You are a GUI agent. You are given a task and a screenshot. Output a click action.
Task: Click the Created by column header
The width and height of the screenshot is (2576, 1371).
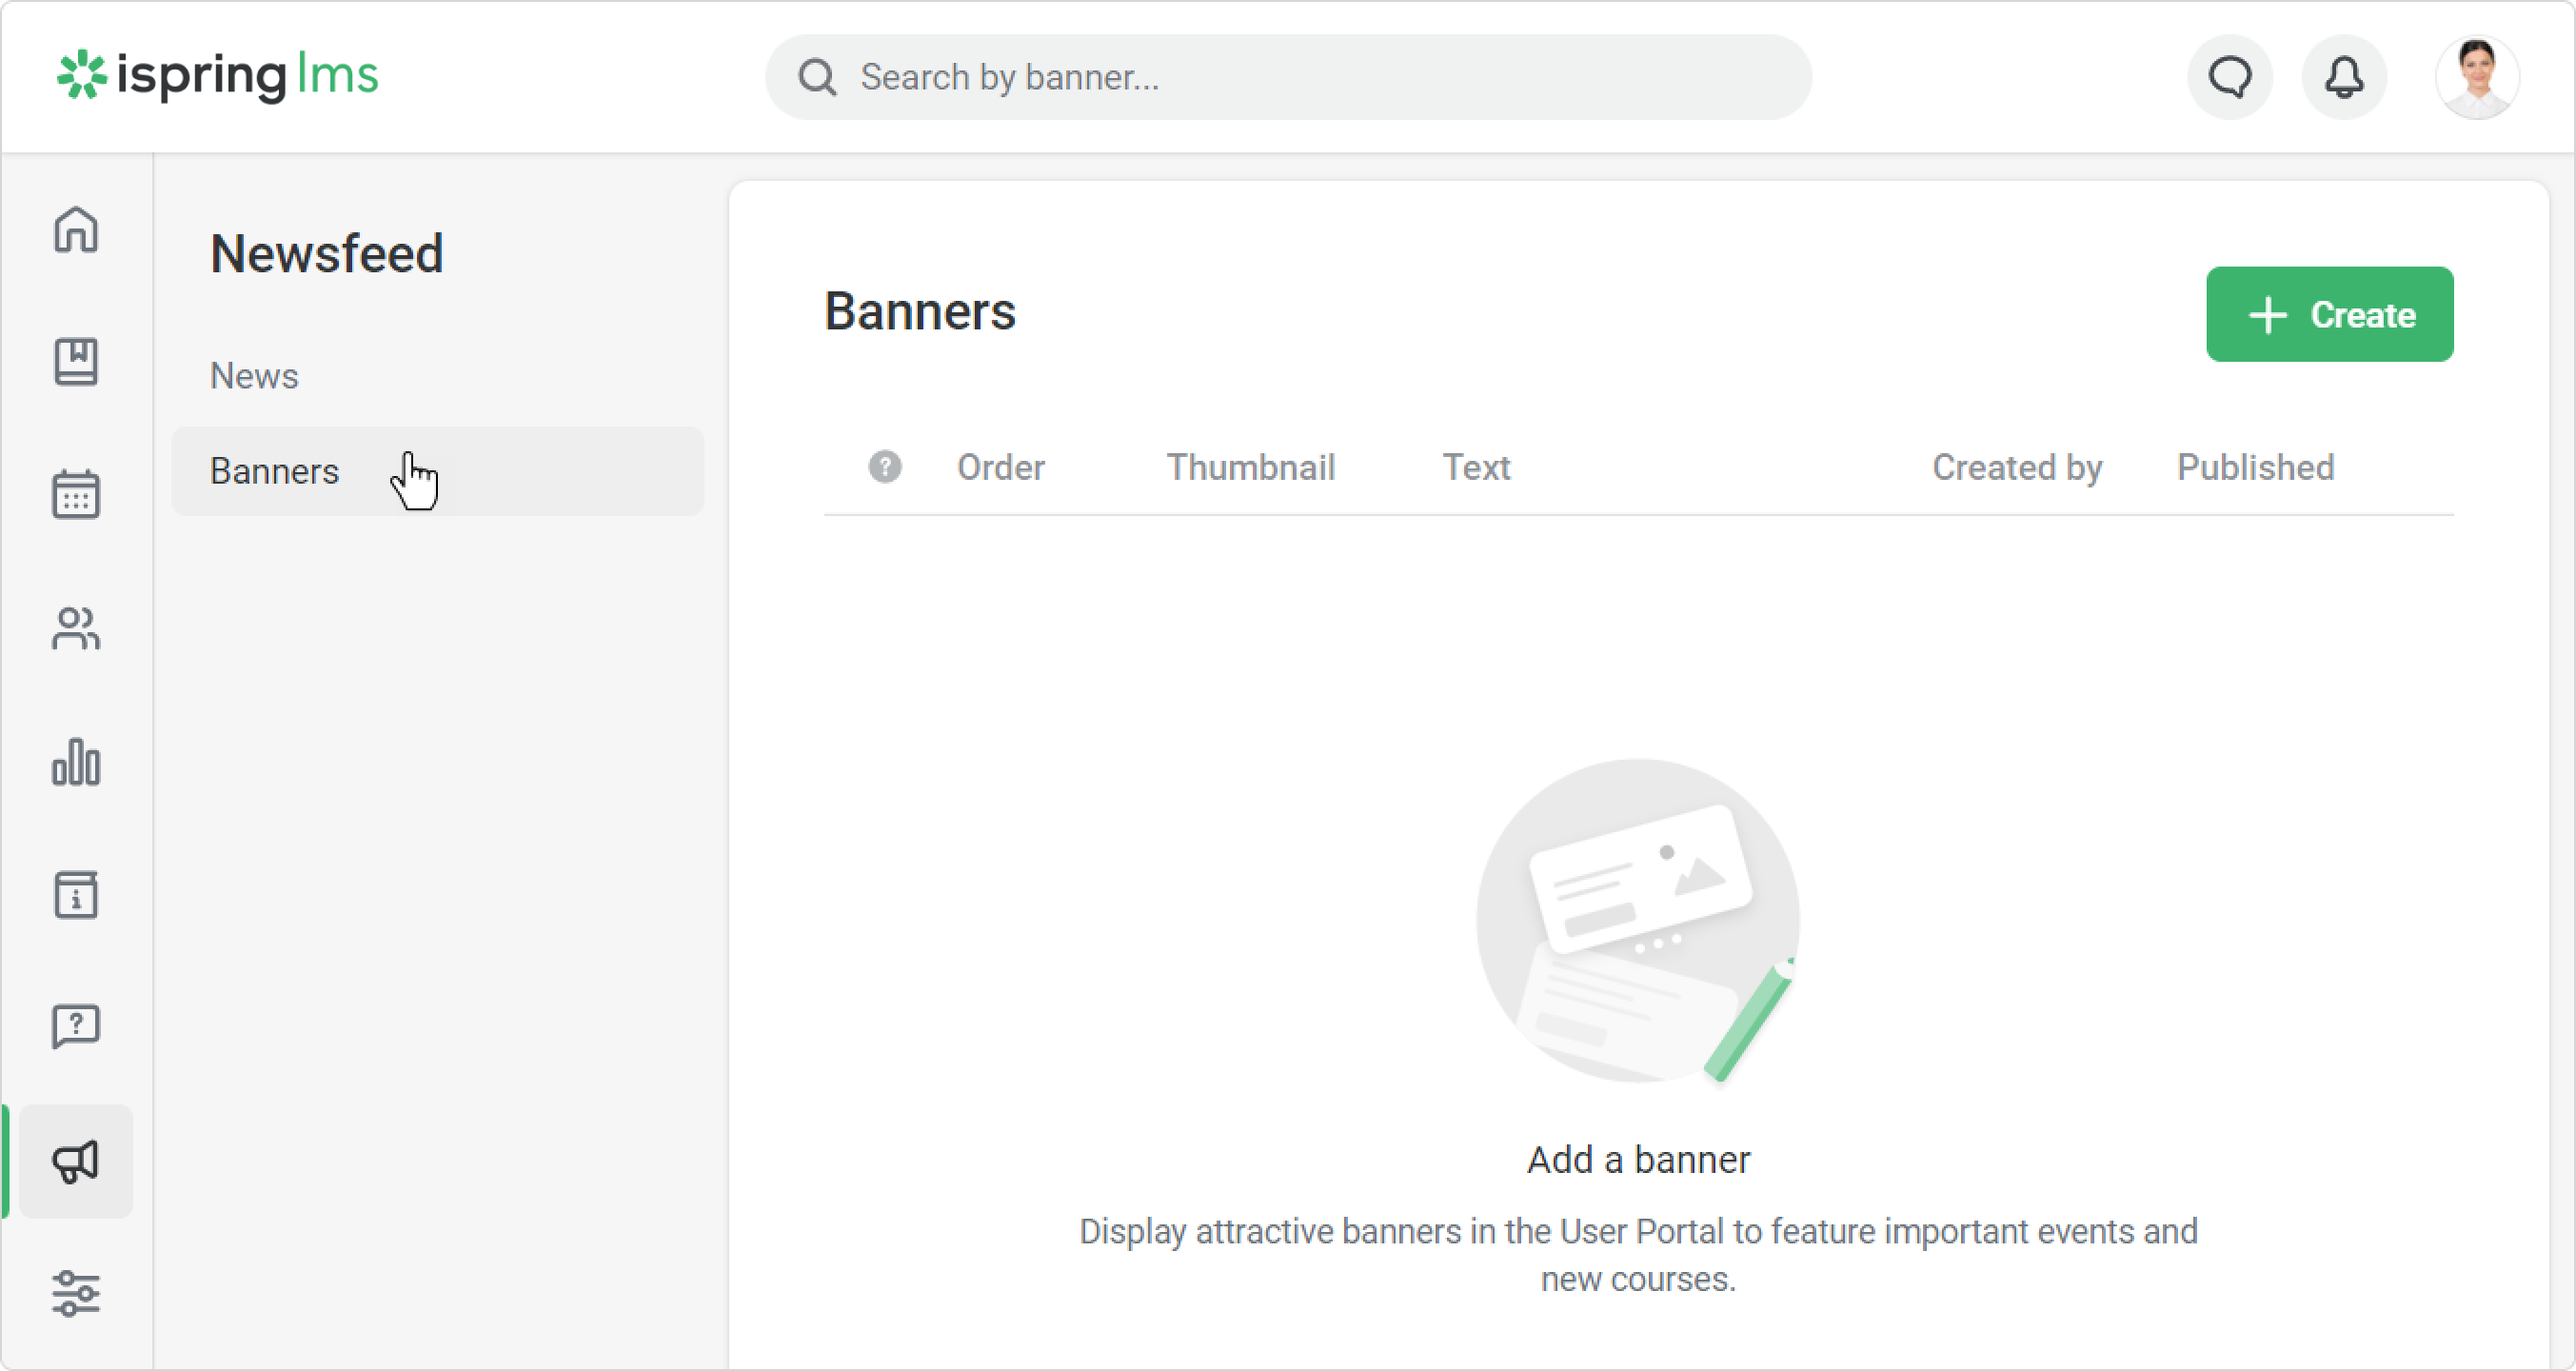2016,467
